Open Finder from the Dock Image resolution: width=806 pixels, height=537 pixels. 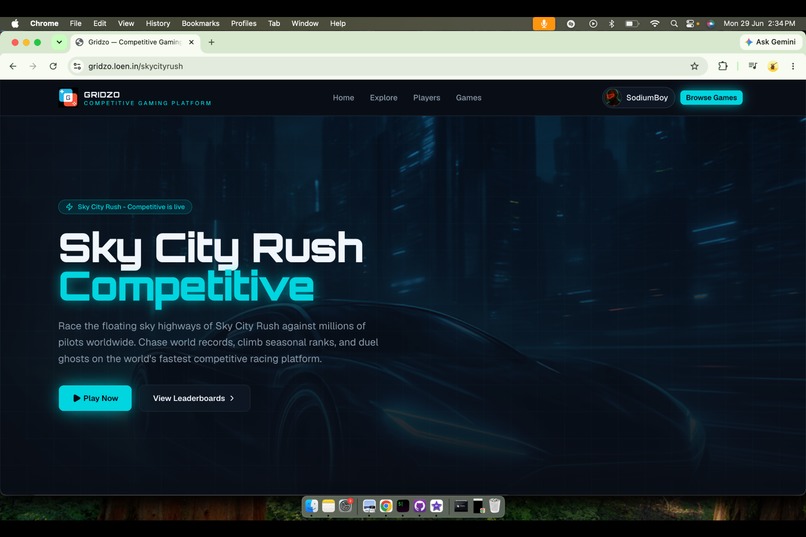click(x=312, y=506)
